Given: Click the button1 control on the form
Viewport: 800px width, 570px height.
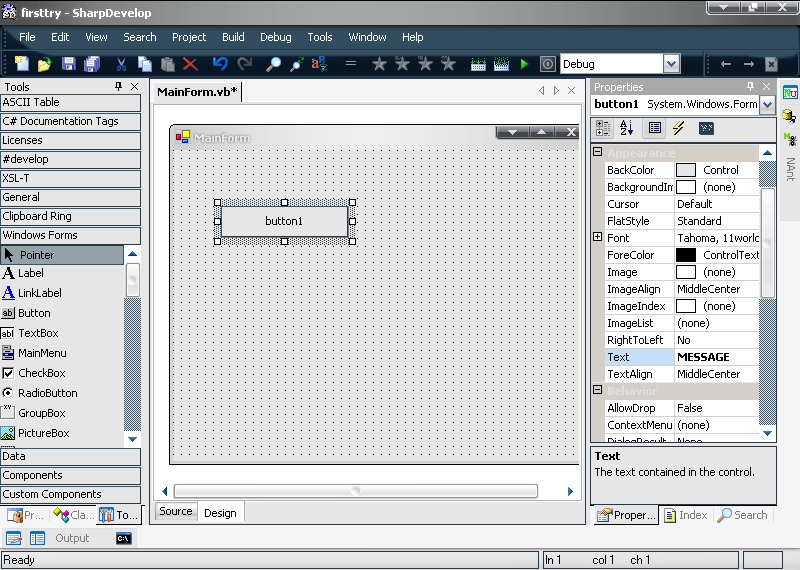Looking at the screenshot, I should coord(284,221).
